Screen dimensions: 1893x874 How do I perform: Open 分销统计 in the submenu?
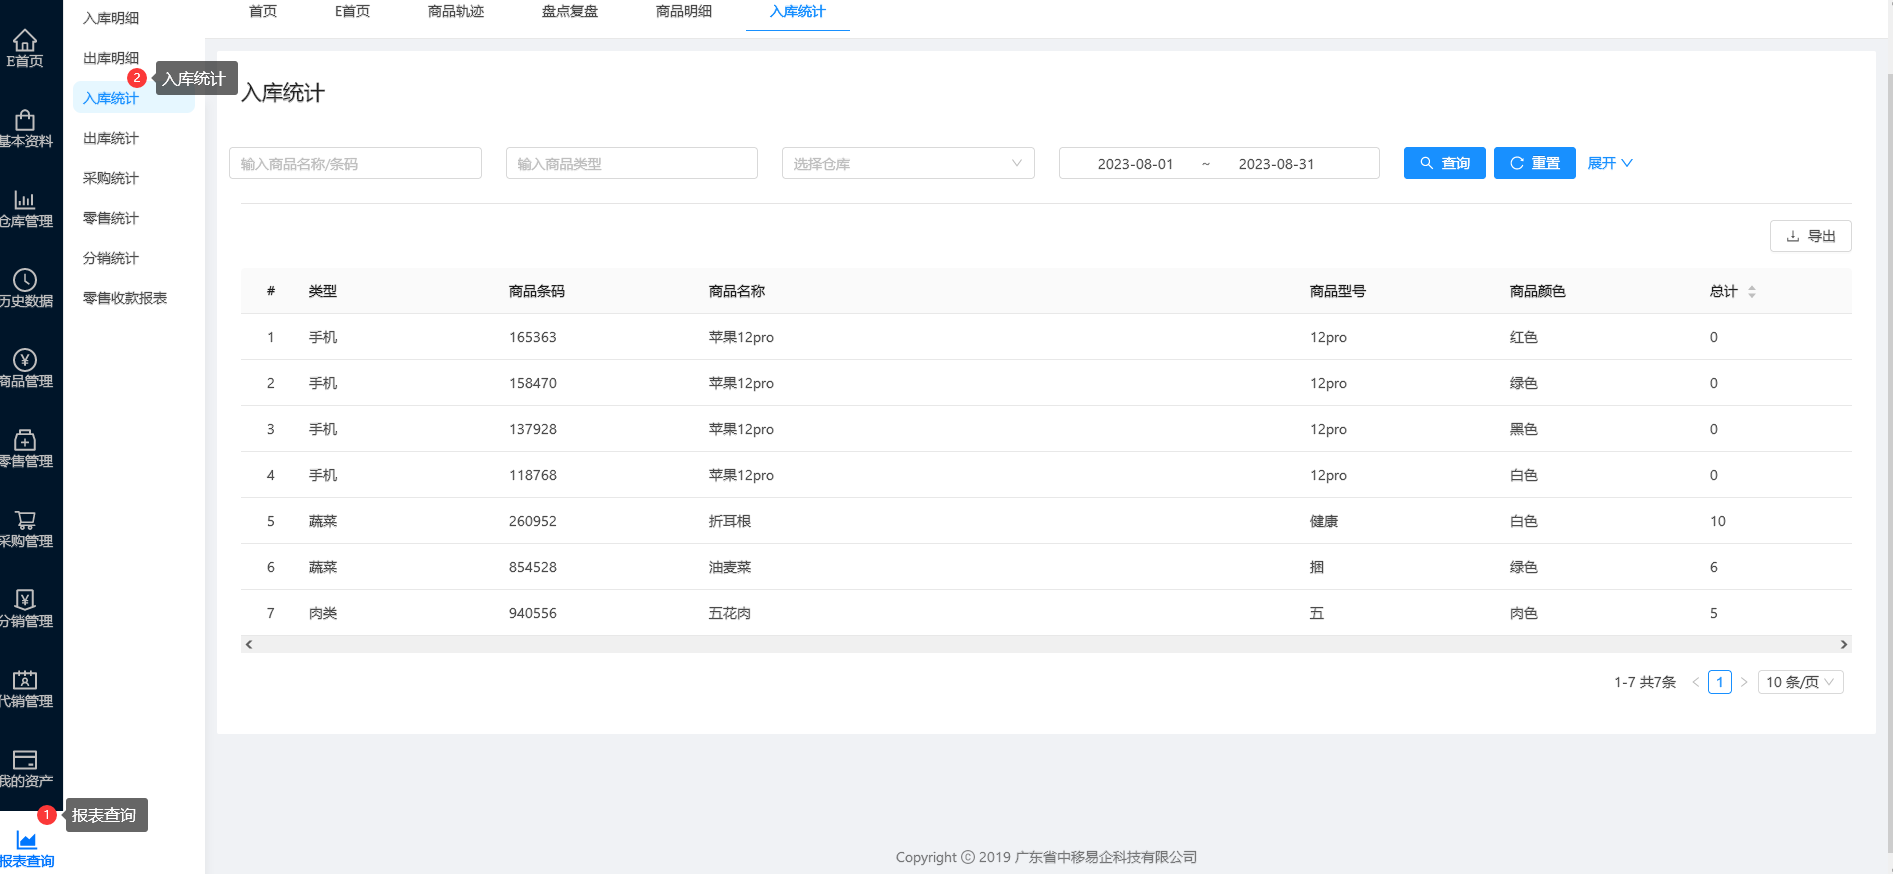click(111, 258)
